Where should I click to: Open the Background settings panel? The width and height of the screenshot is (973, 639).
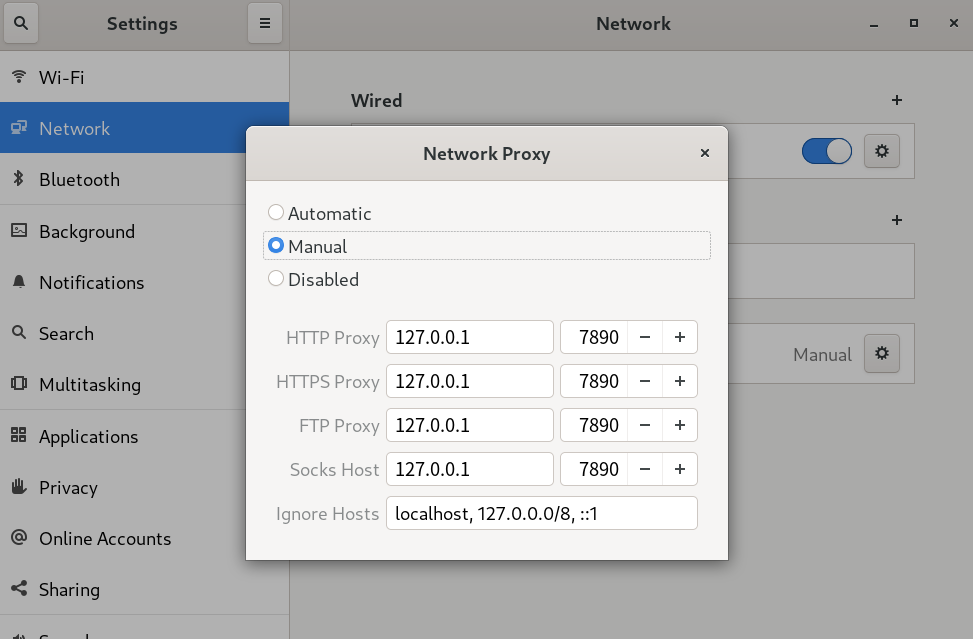(86, 232)
